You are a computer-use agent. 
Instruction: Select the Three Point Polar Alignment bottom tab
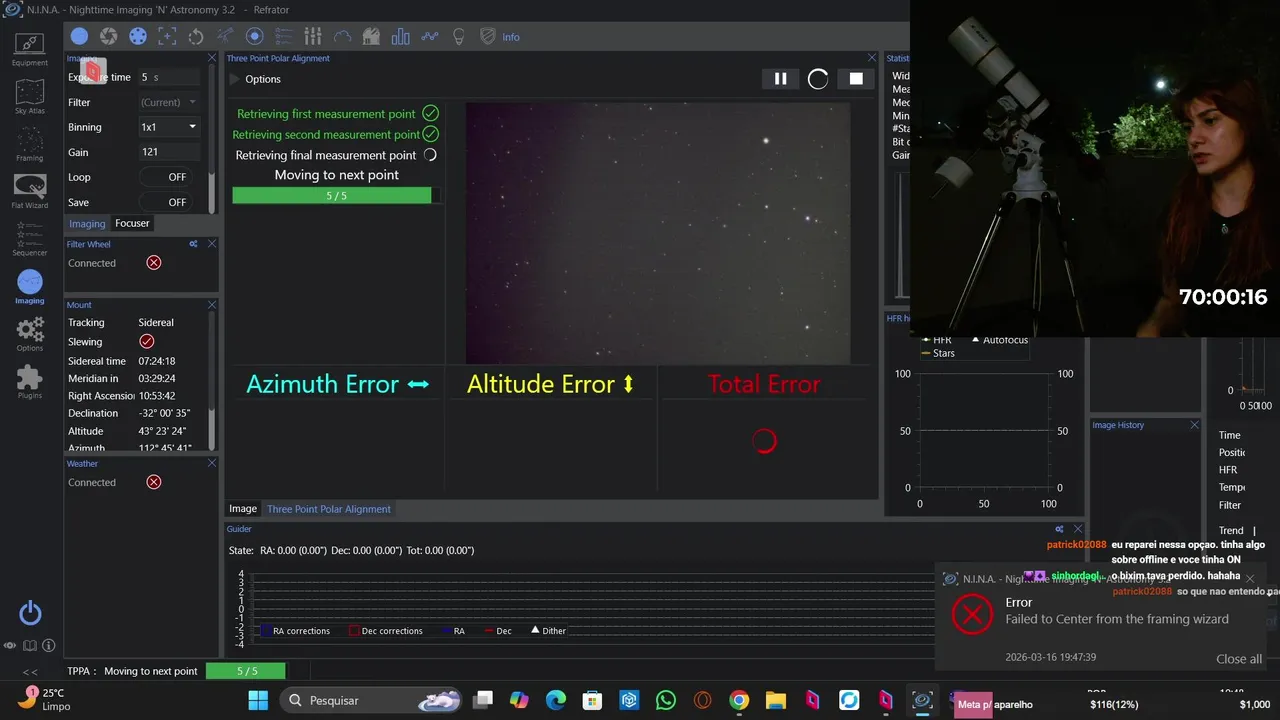click(x=329, y=509)
